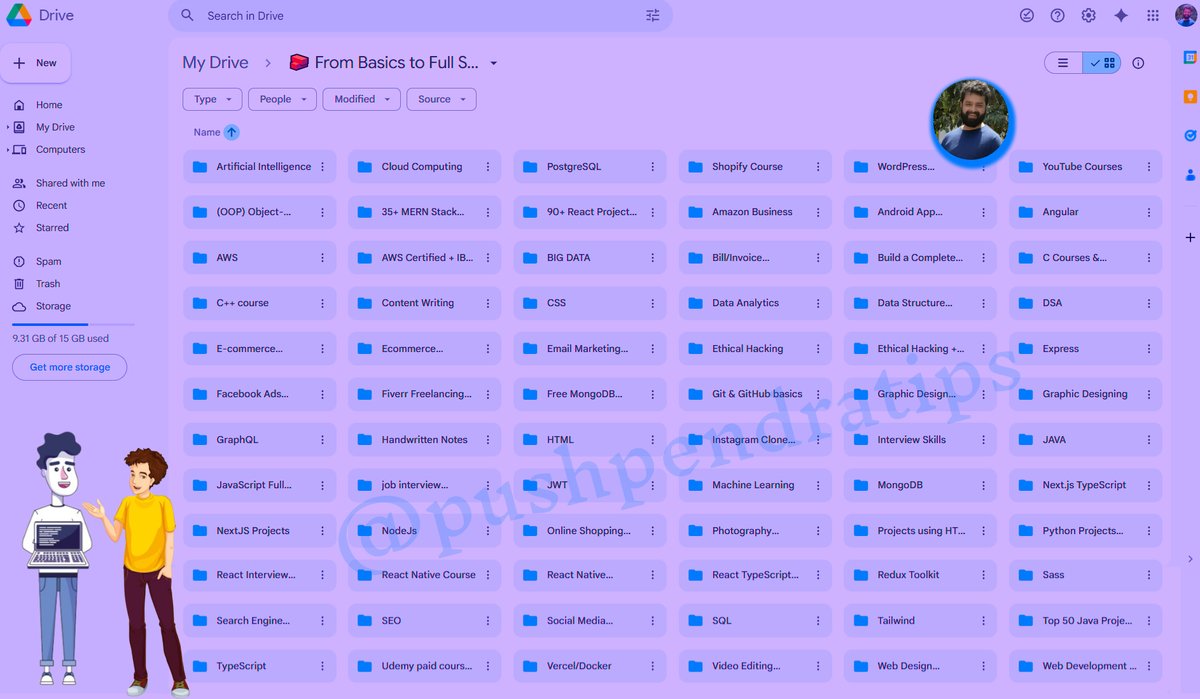The height and width of the screenshot is (699, 1200).
Task: Select the Vercel/Docker folder
Action: (x=590, y=666)
